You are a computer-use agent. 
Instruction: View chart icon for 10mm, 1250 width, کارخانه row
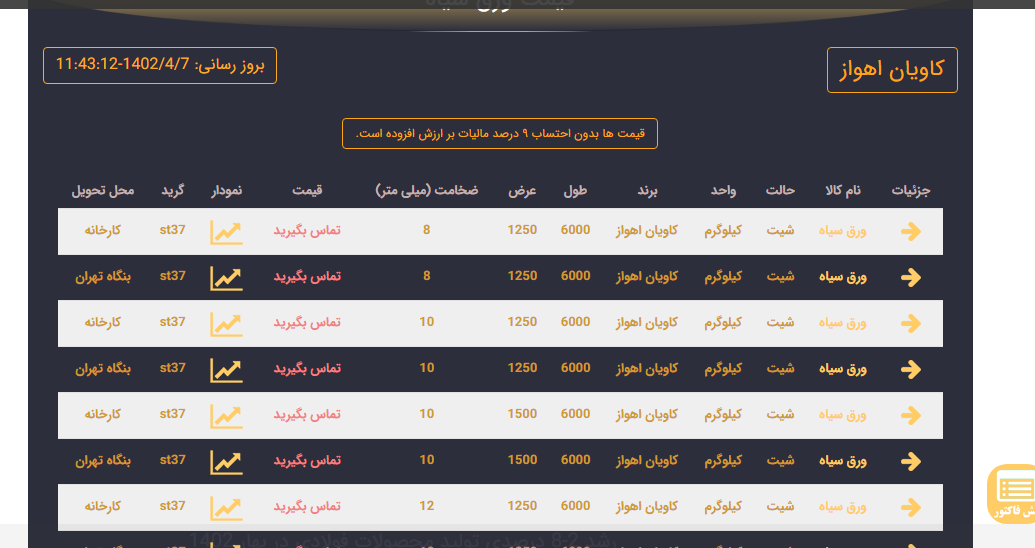226,324
